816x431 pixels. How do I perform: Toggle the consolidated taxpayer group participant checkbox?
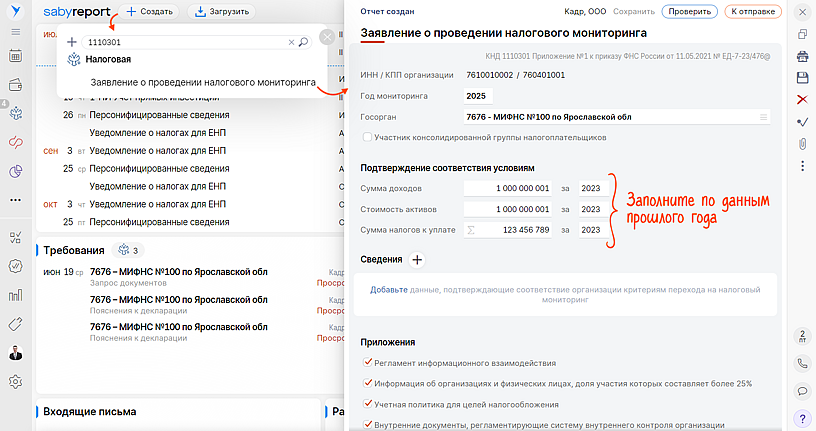point(368,136)
